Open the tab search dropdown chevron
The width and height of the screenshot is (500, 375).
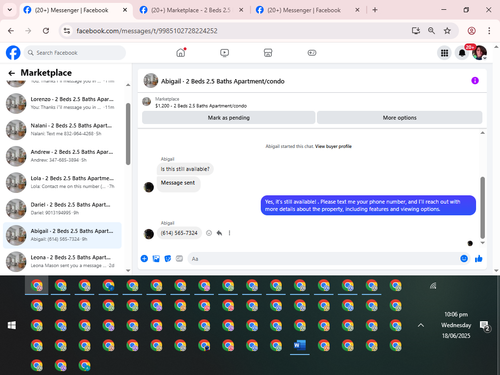point(10,10)
